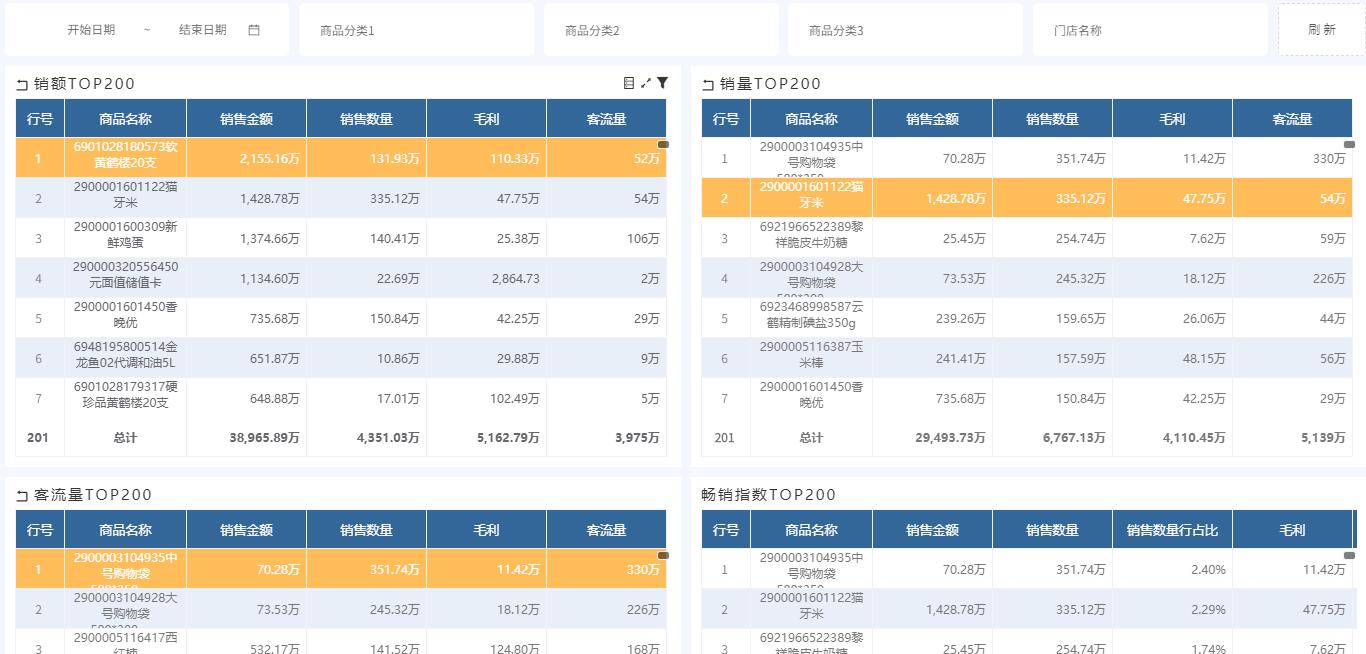Image resolution: width=1366 pixels, height=654 pixels.
Task: Click the drill-back icon beside 客流量TOP200
Action: [x=22, y=496]
